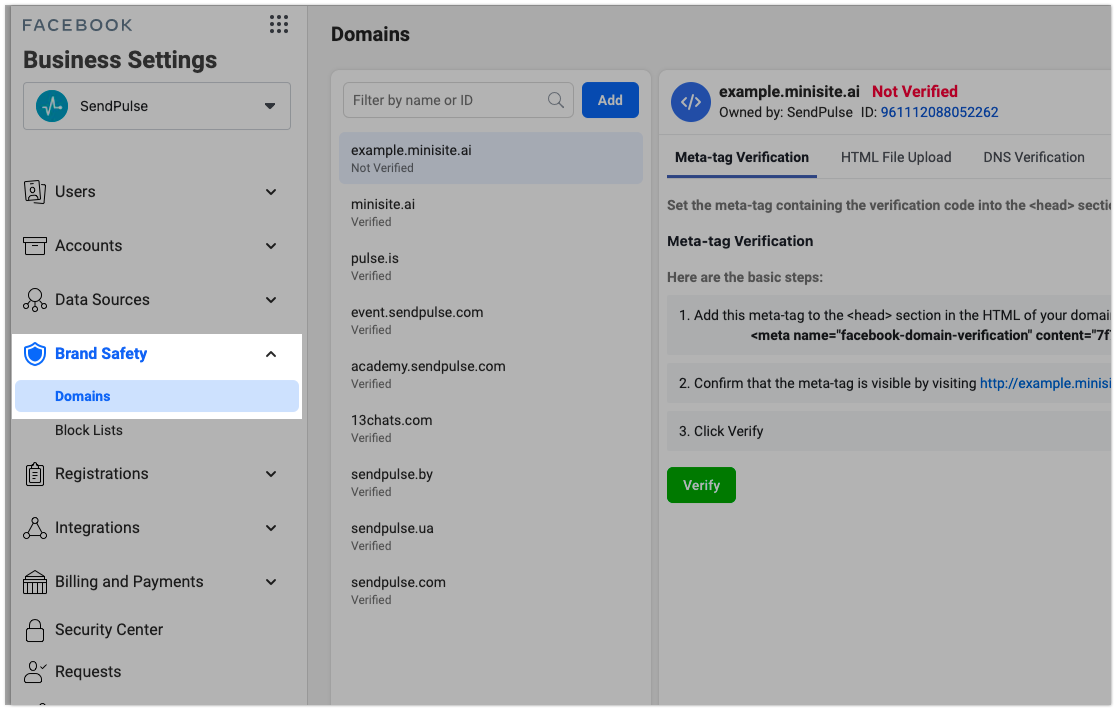
Task: Click the Brand Safety shield icon
Action: click(35, 354)
